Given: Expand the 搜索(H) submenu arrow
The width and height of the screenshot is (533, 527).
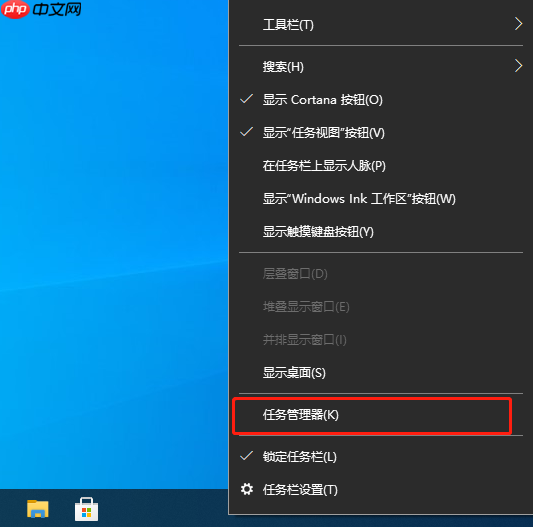Looking at the screenshot, I should (x=518, y=66).
